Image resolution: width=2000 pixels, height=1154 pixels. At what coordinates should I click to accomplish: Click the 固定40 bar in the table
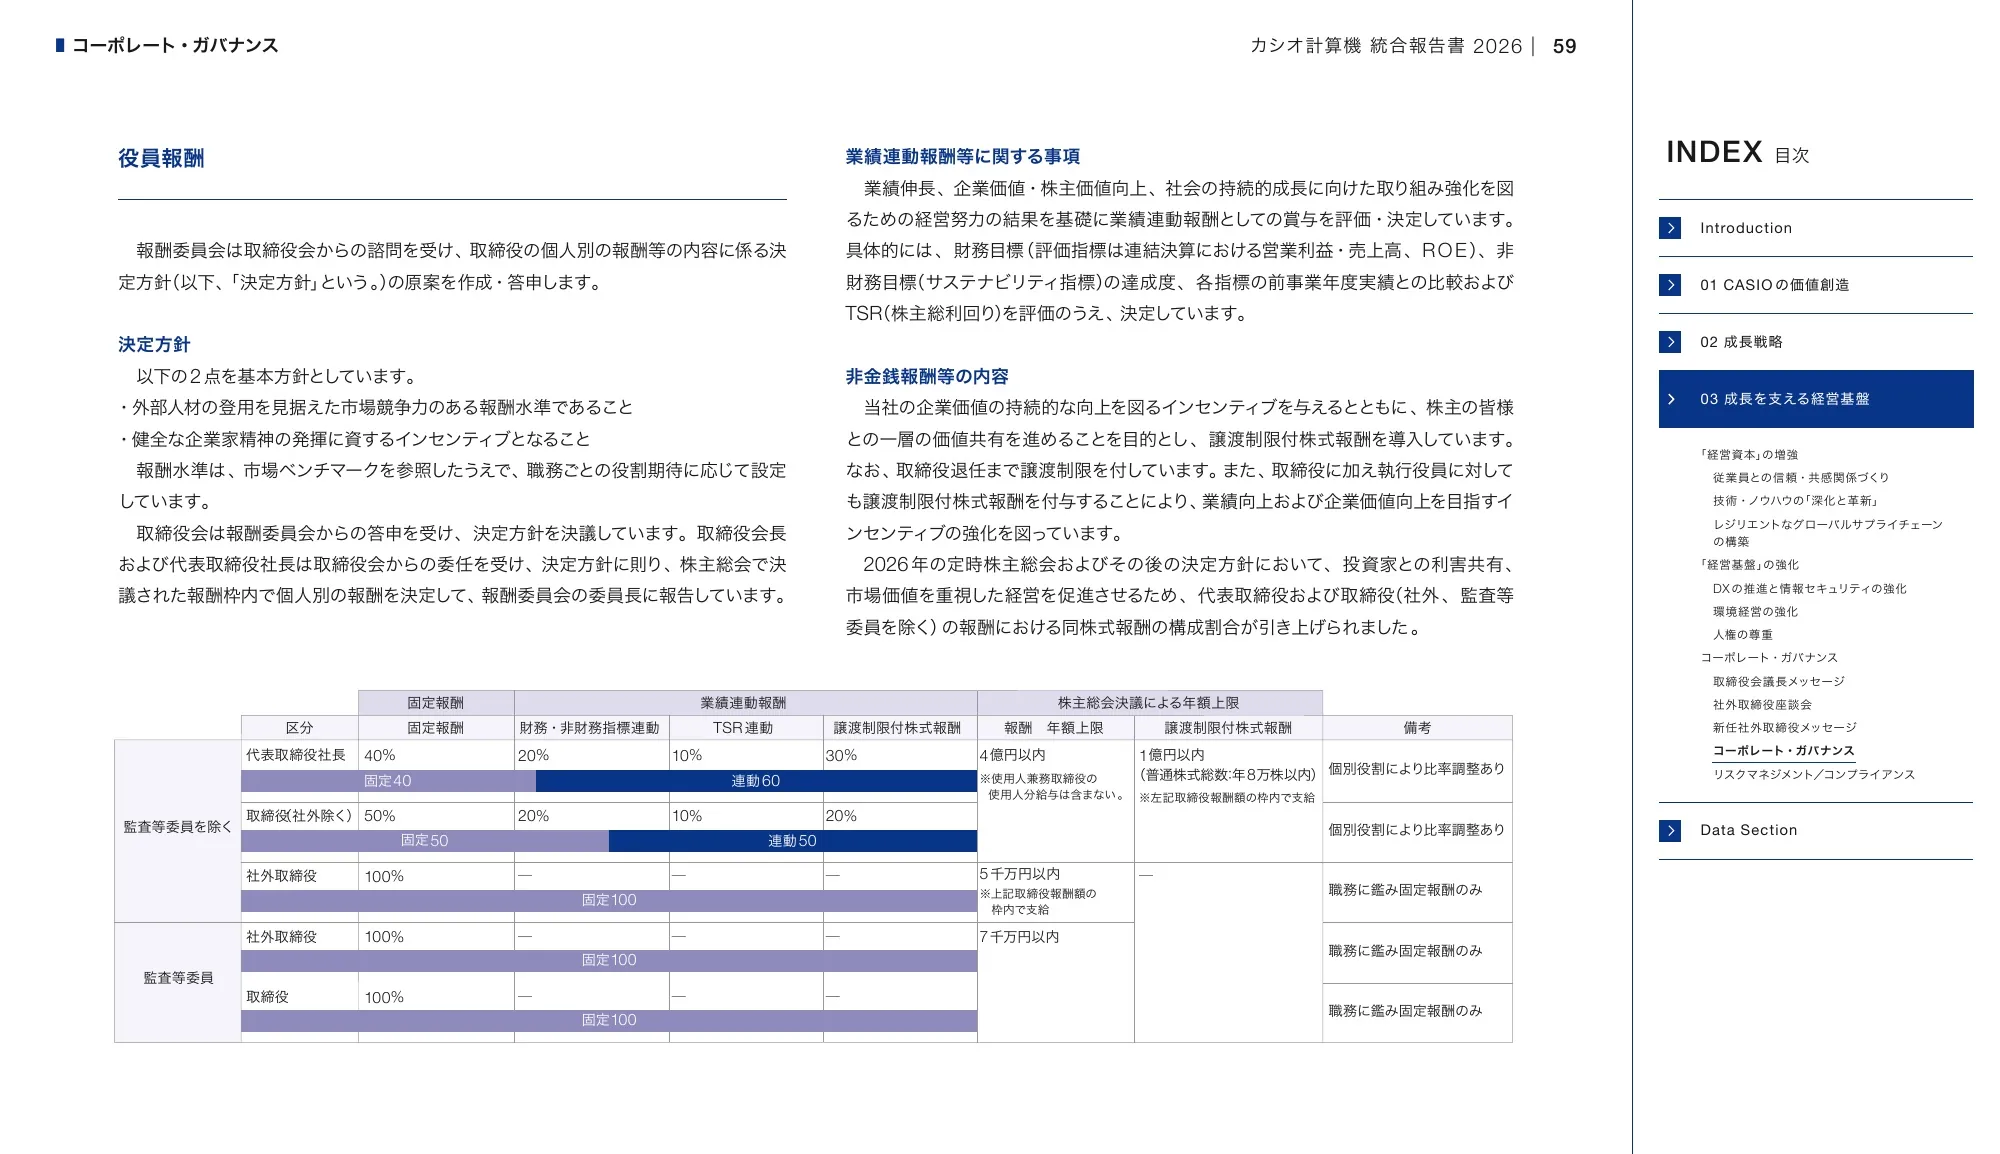[x=388, y=781]
